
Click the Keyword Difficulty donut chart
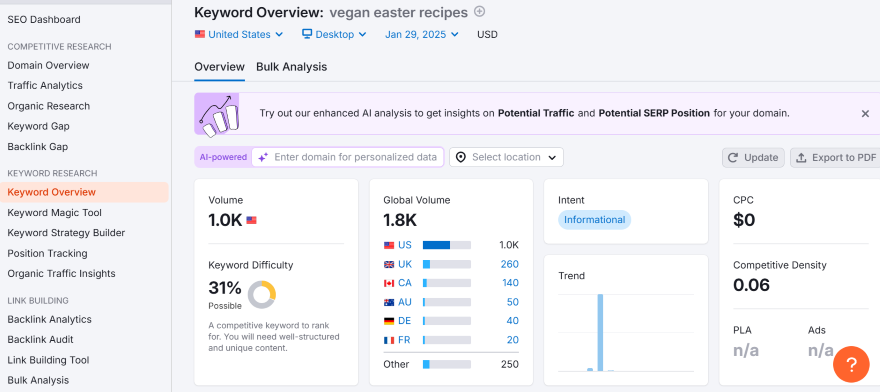point(262,295)
